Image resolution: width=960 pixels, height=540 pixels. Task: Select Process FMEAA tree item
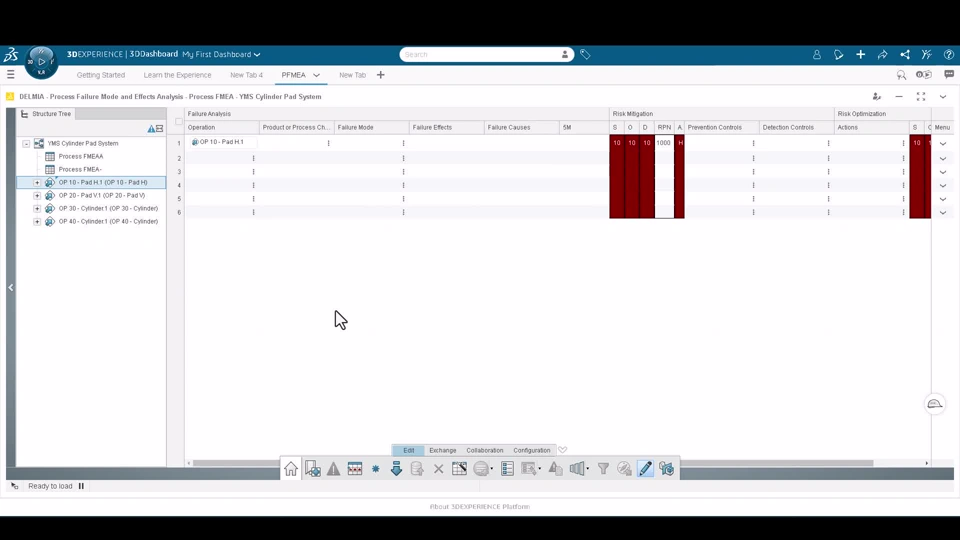point(81,156)
